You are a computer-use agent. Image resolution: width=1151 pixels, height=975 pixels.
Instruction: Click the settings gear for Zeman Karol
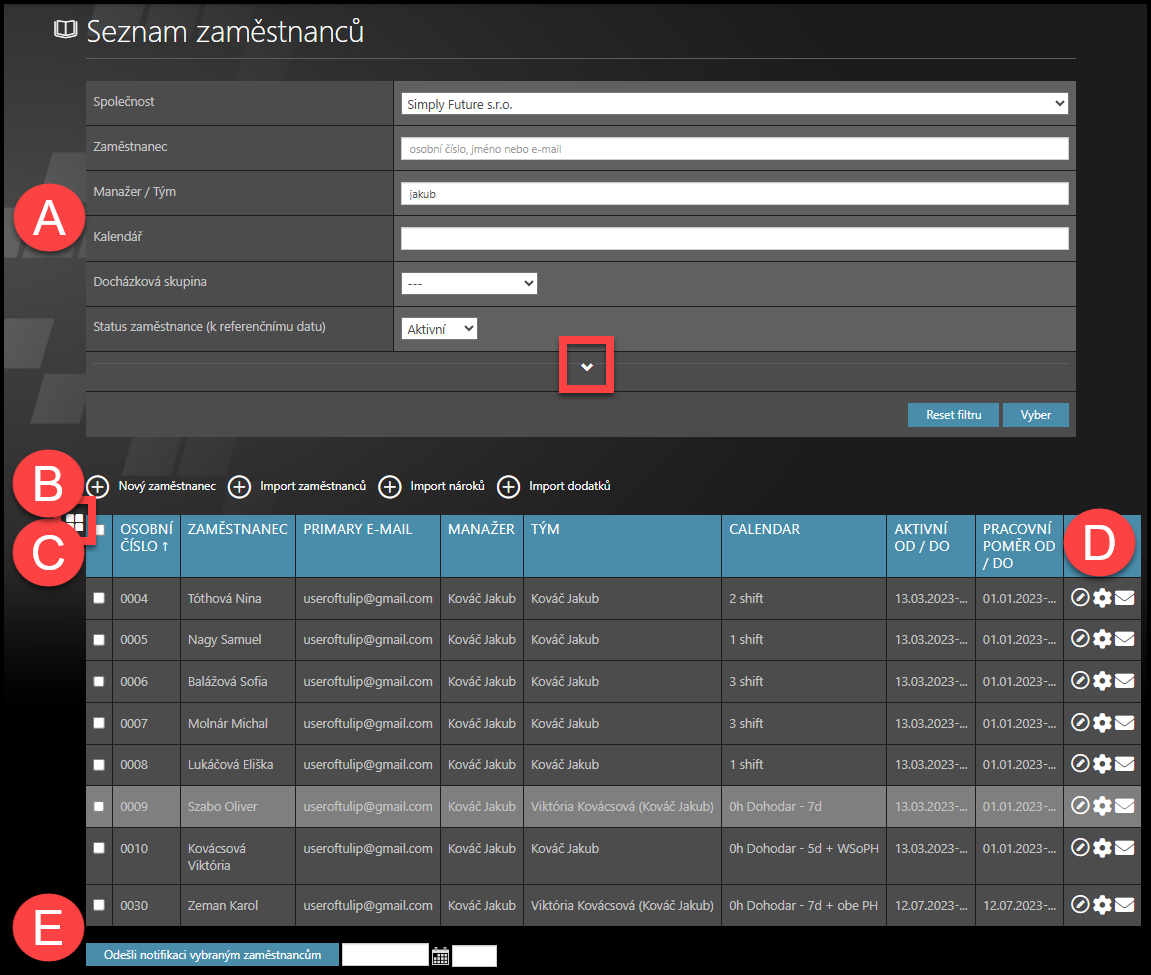point(1102,905)
